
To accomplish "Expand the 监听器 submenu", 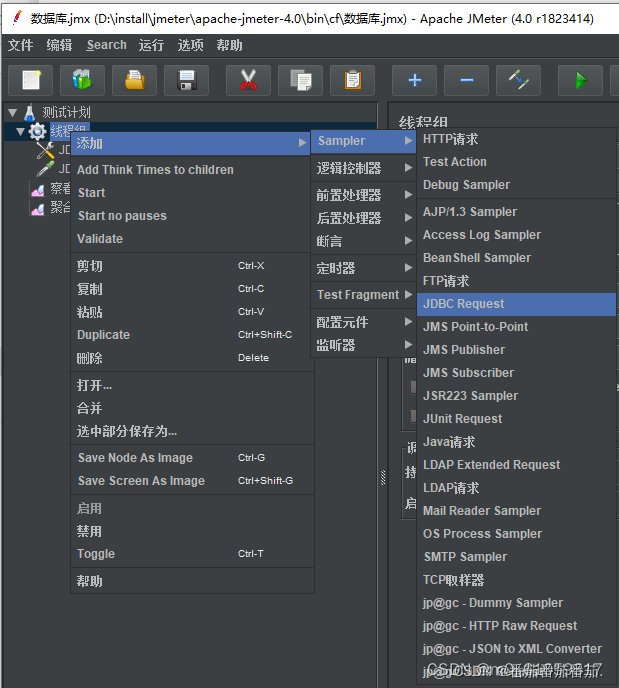I will pos(364,345).
